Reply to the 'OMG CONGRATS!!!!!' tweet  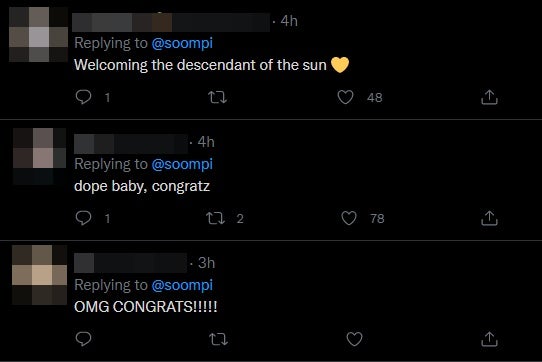tap(83, 339)
